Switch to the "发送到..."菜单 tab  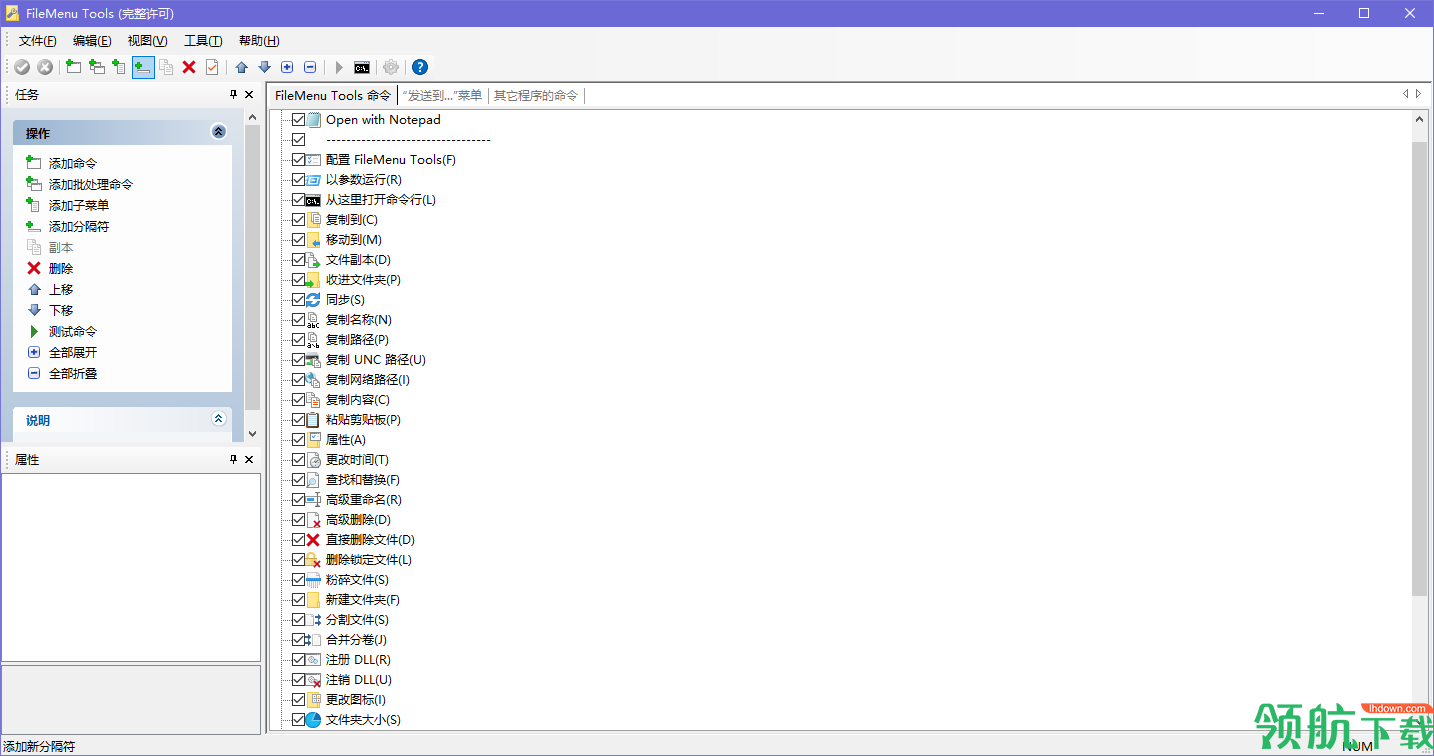click(x=442, y=96)
